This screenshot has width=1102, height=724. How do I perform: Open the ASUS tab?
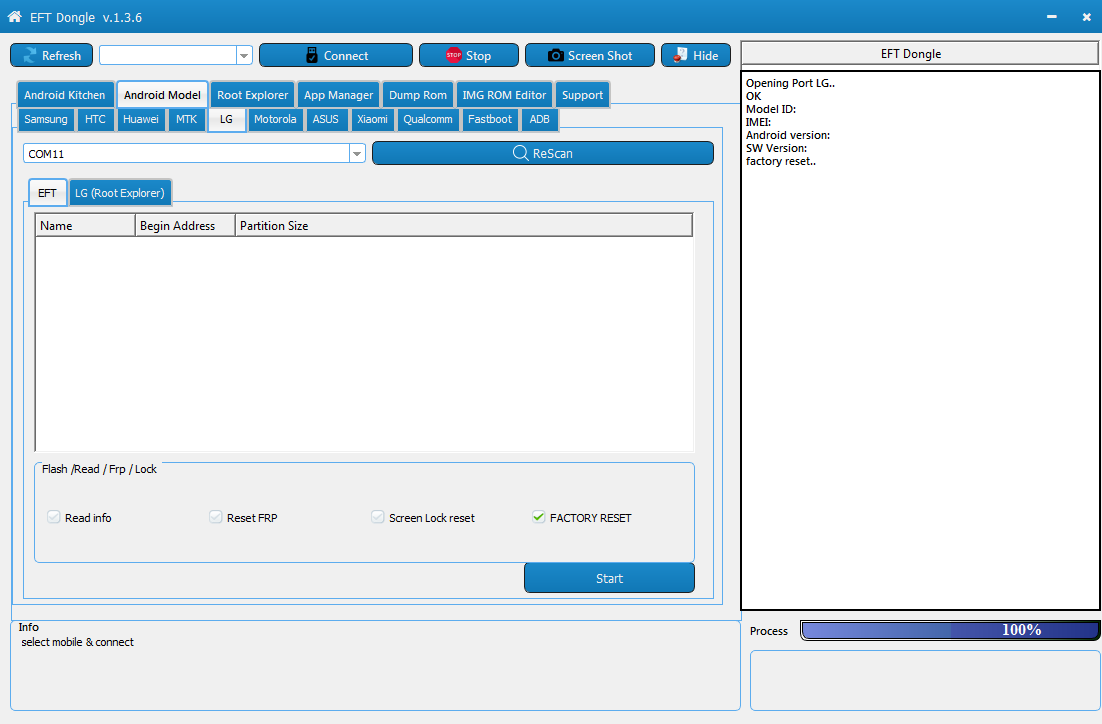(x=325, y=119)
